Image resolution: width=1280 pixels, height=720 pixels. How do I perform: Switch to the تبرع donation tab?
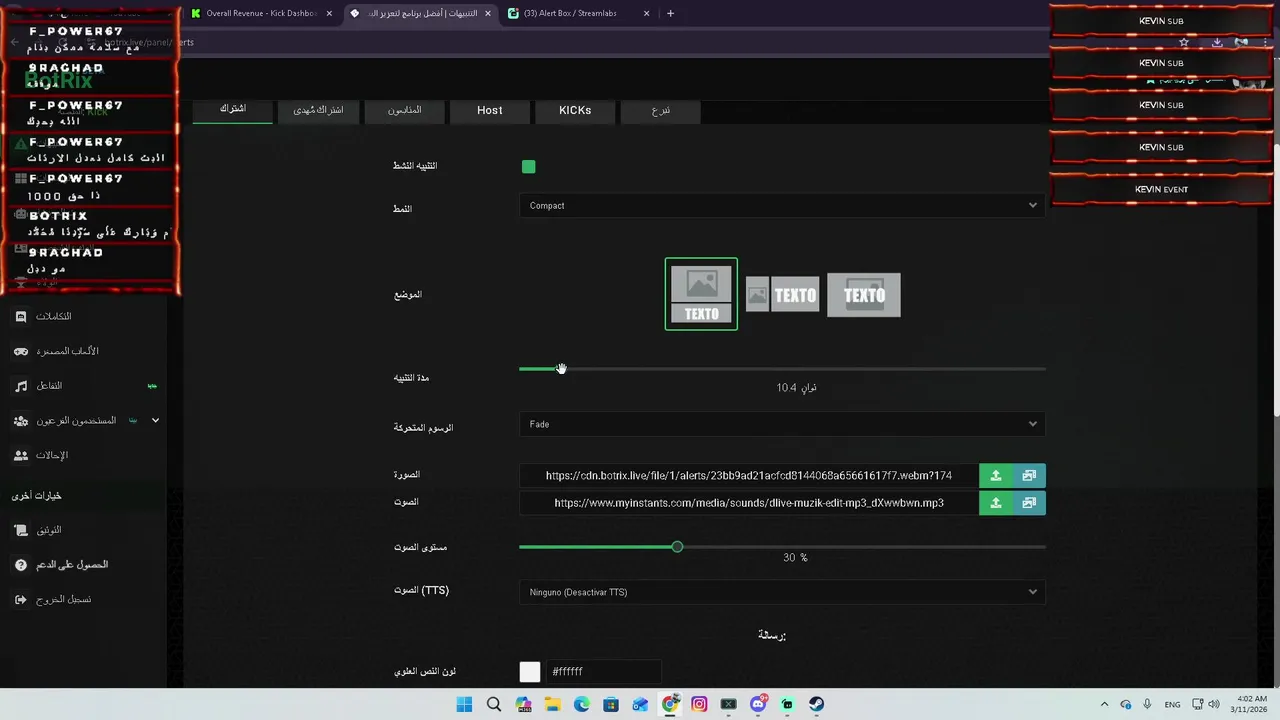[660, 110]
